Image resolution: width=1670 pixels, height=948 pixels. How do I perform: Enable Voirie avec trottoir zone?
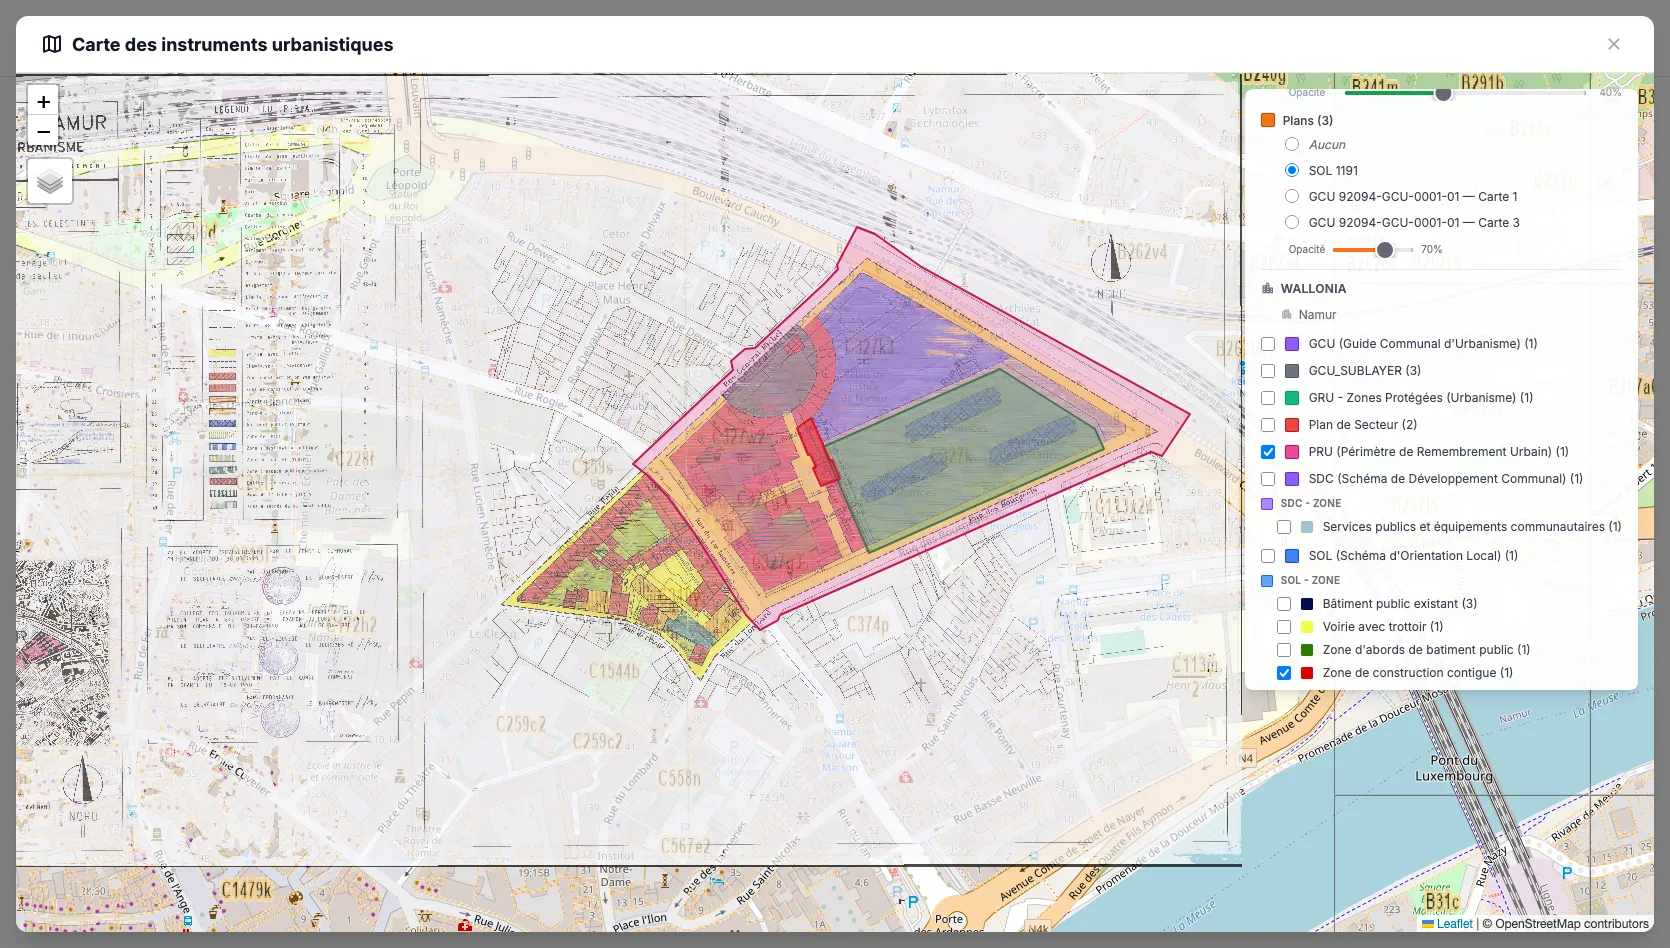coord(1284,627)
